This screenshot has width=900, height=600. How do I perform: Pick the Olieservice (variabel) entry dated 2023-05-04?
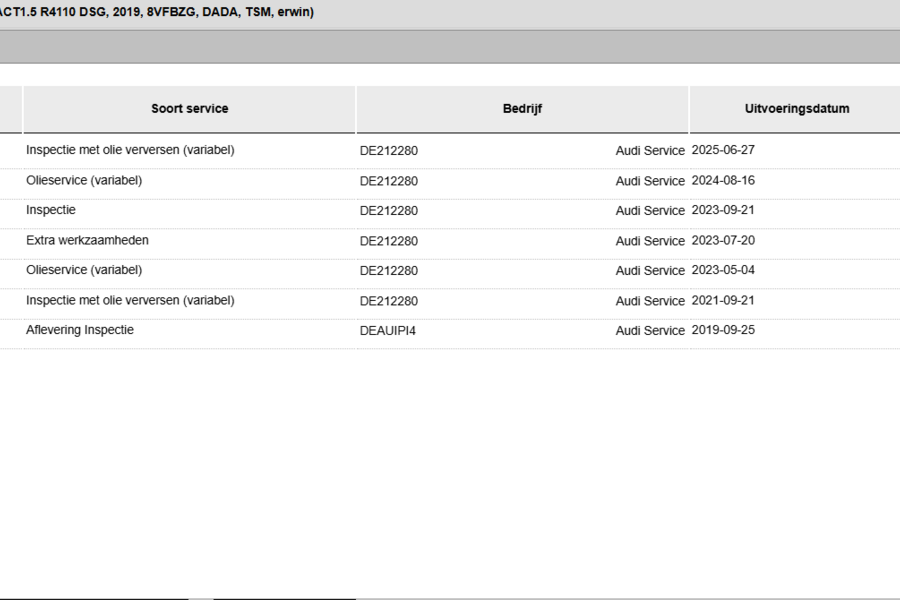pyautogui.click(x=450, y=270)
